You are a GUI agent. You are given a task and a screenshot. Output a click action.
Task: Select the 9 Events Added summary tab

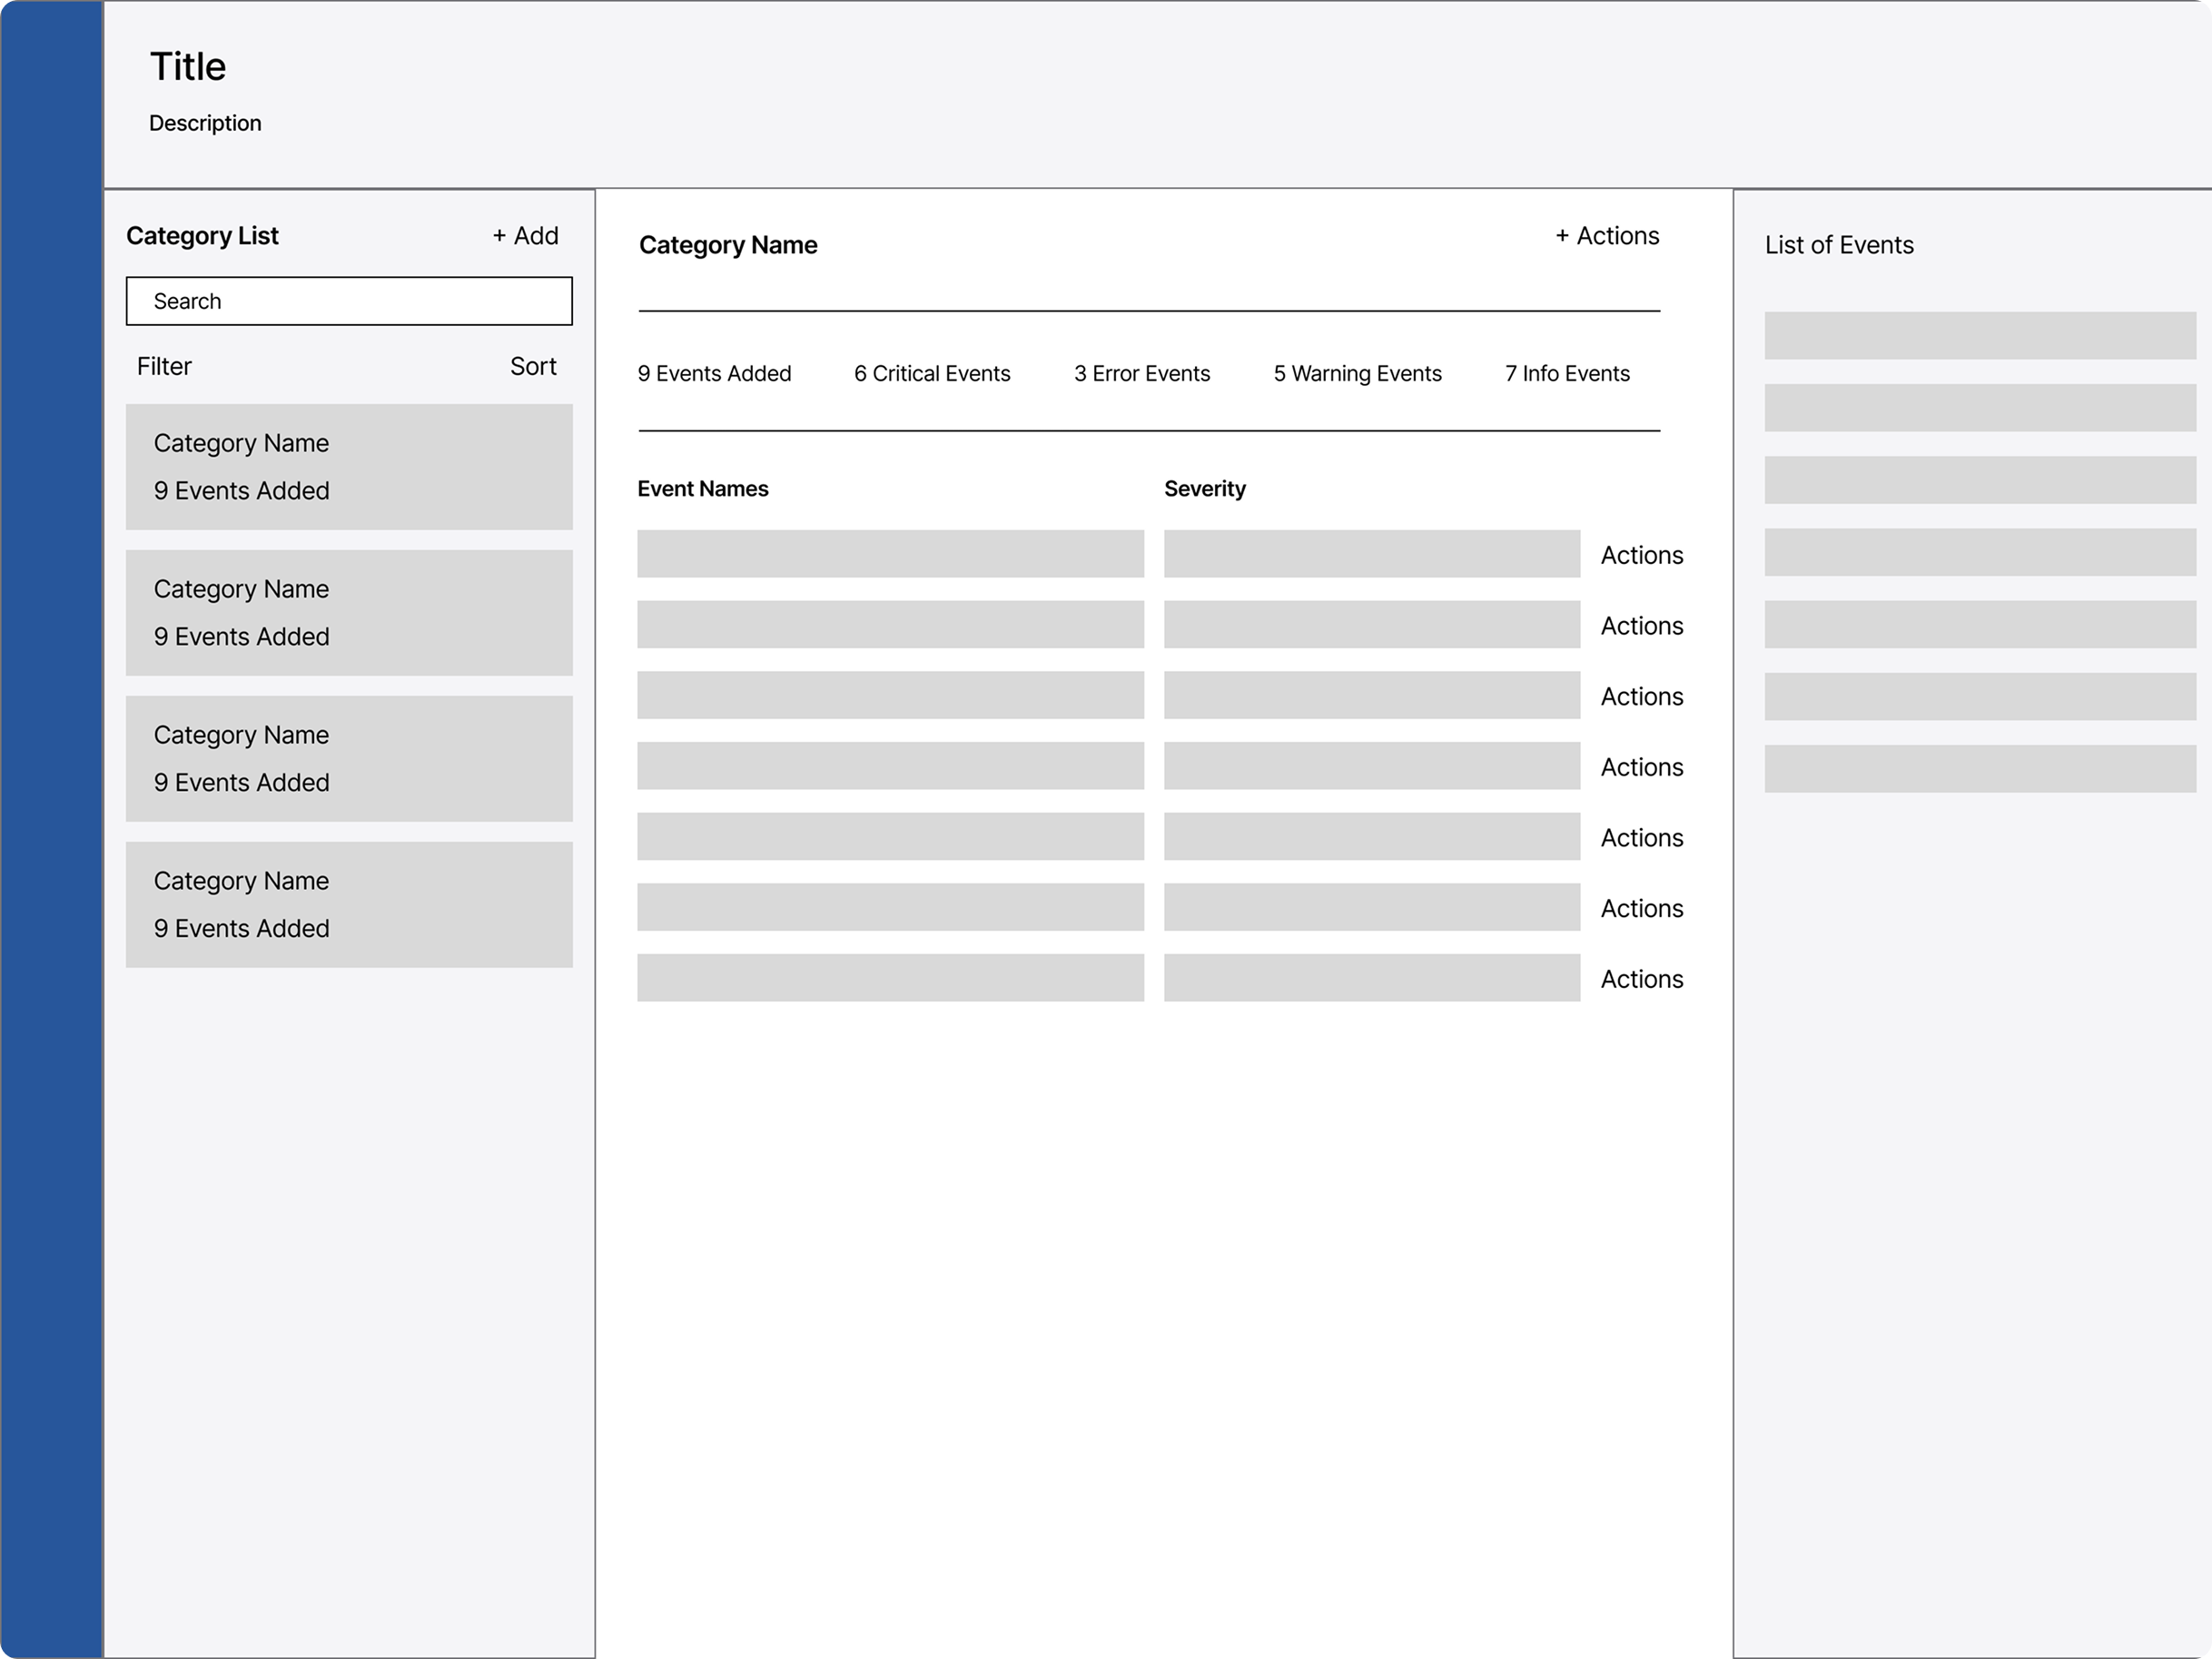[x=714, y=374]
